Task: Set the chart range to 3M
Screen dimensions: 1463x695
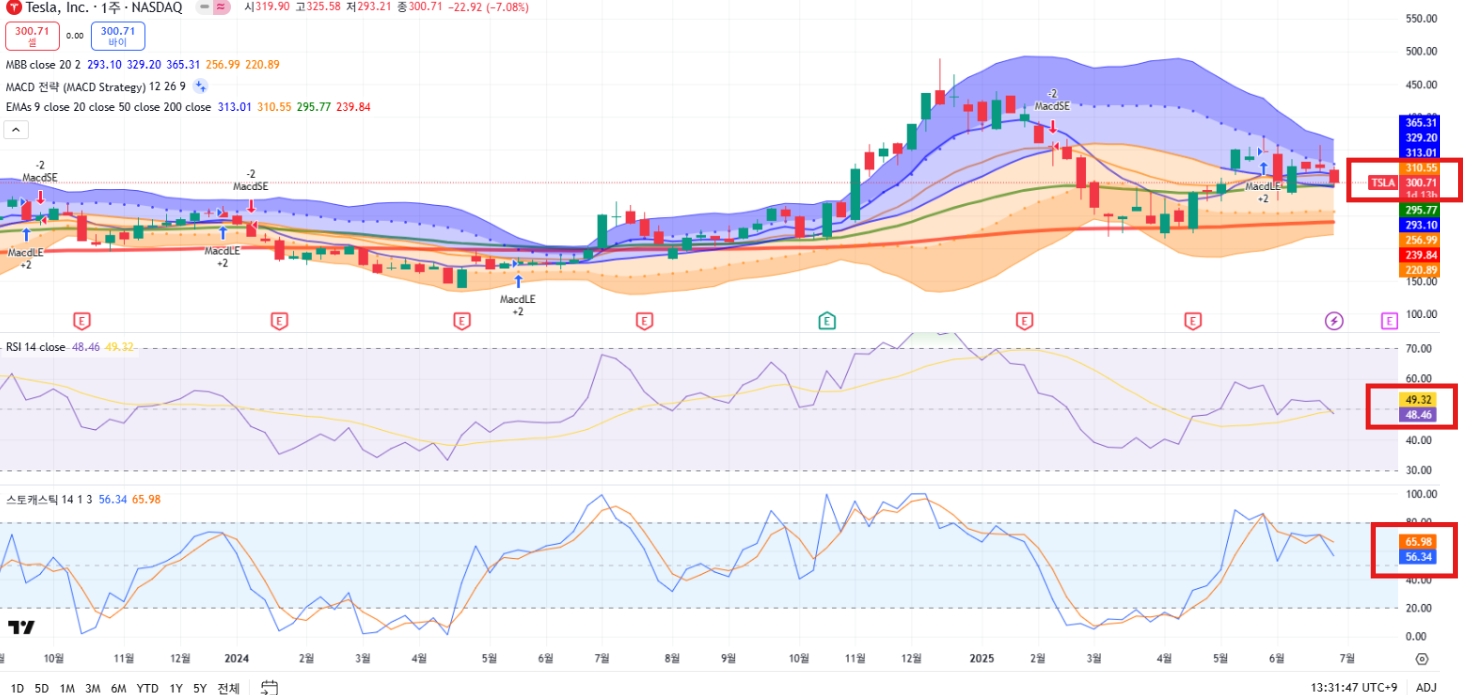Action: coord(93,688)
